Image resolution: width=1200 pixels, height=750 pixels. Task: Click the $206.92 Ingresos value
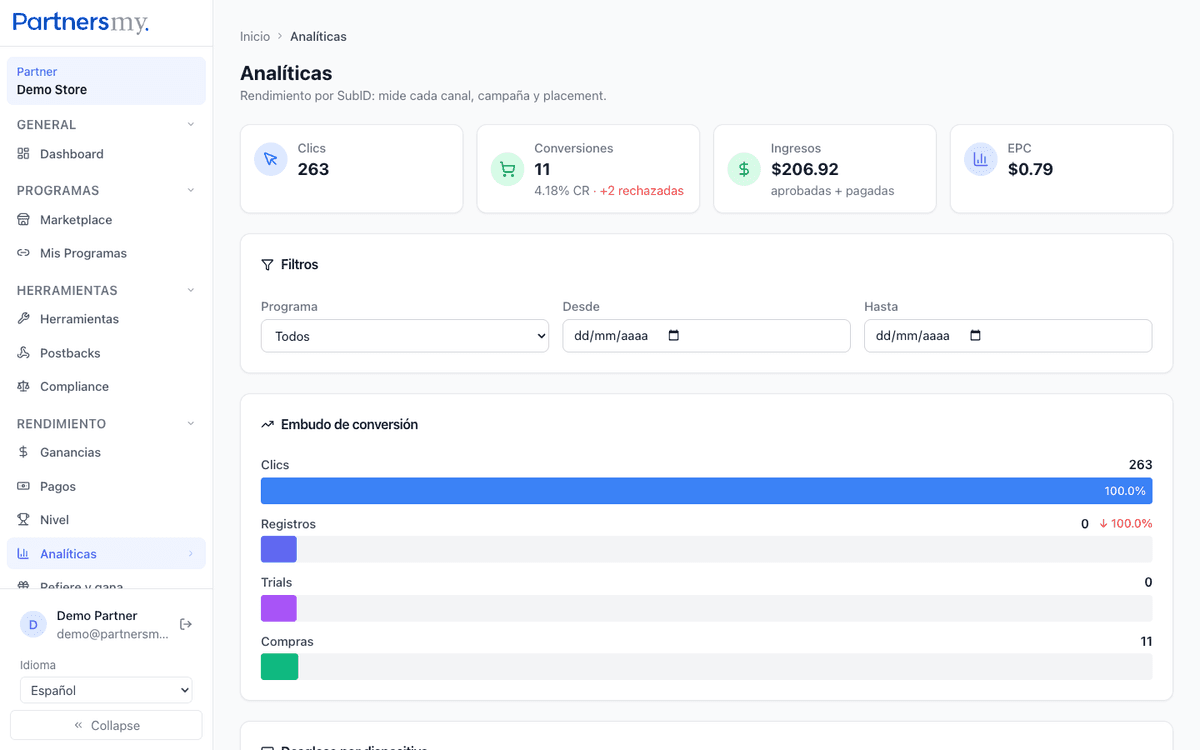pyautogui.click(x=805, y=169)
